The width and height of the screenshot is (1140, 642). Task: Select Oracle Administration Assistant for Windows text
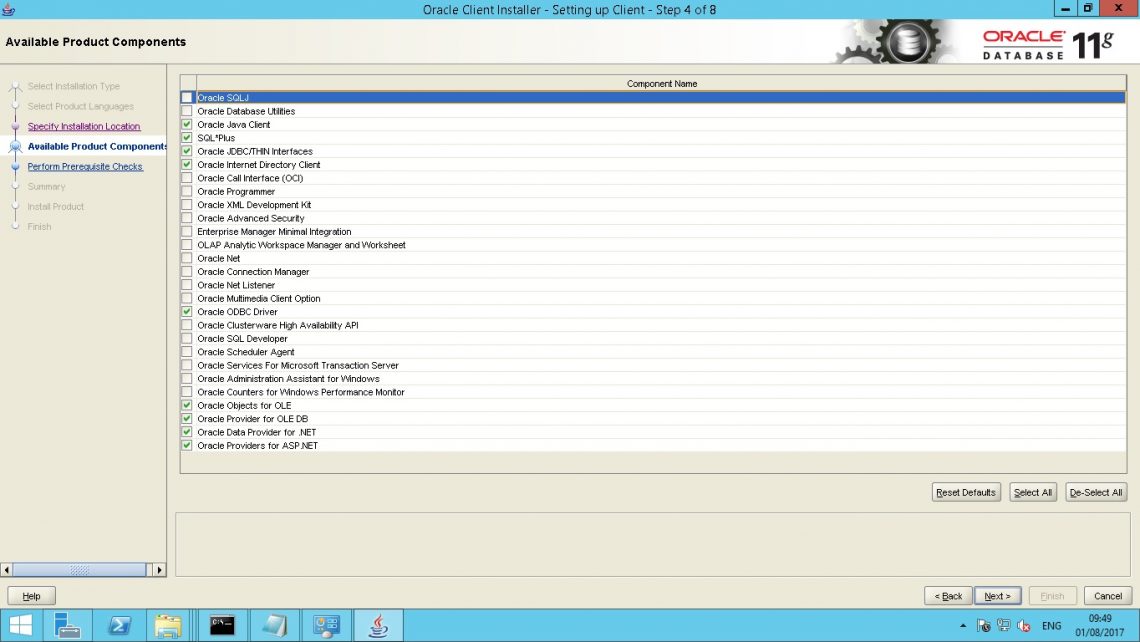[x=288, y=379]
